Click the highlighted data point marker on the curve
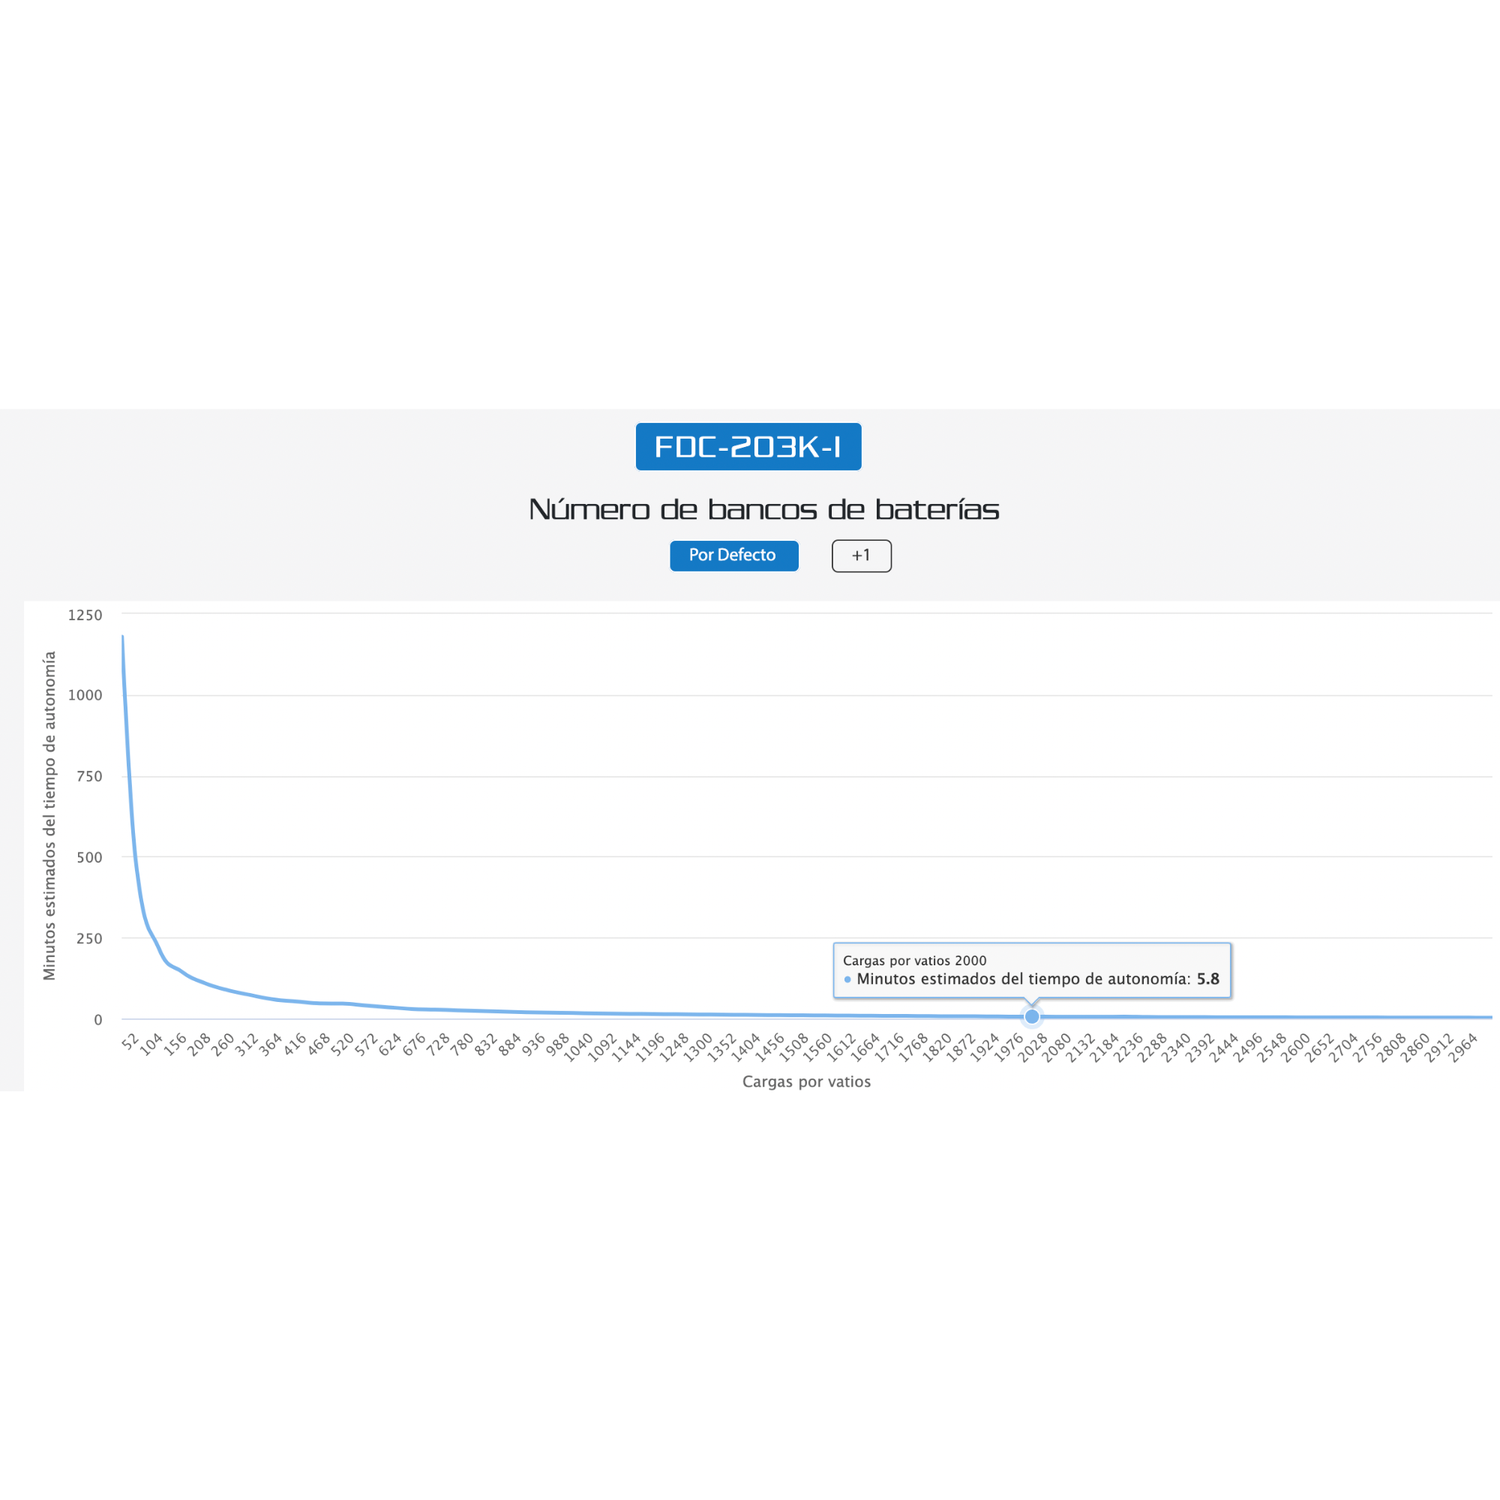 point(1032,1017)
